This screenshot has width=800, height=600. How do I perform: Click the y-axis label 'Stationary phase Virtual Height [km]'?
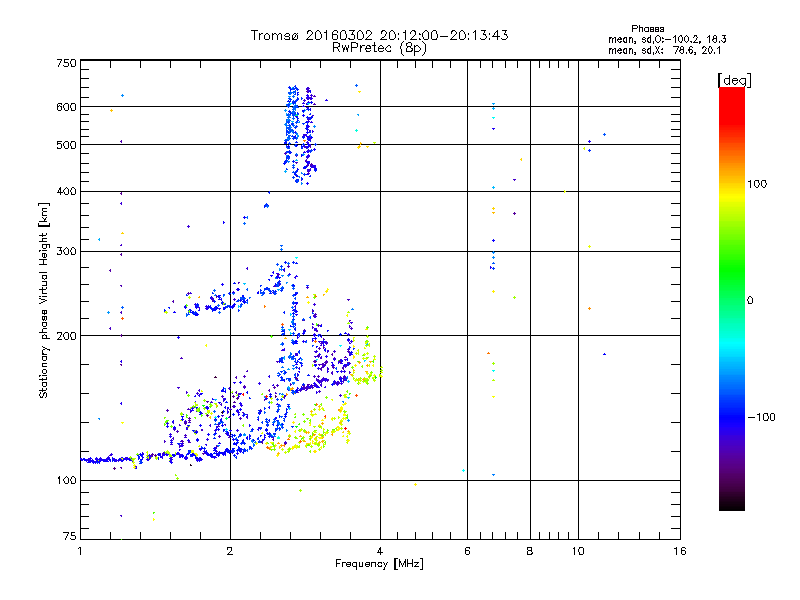pos(43,301)
